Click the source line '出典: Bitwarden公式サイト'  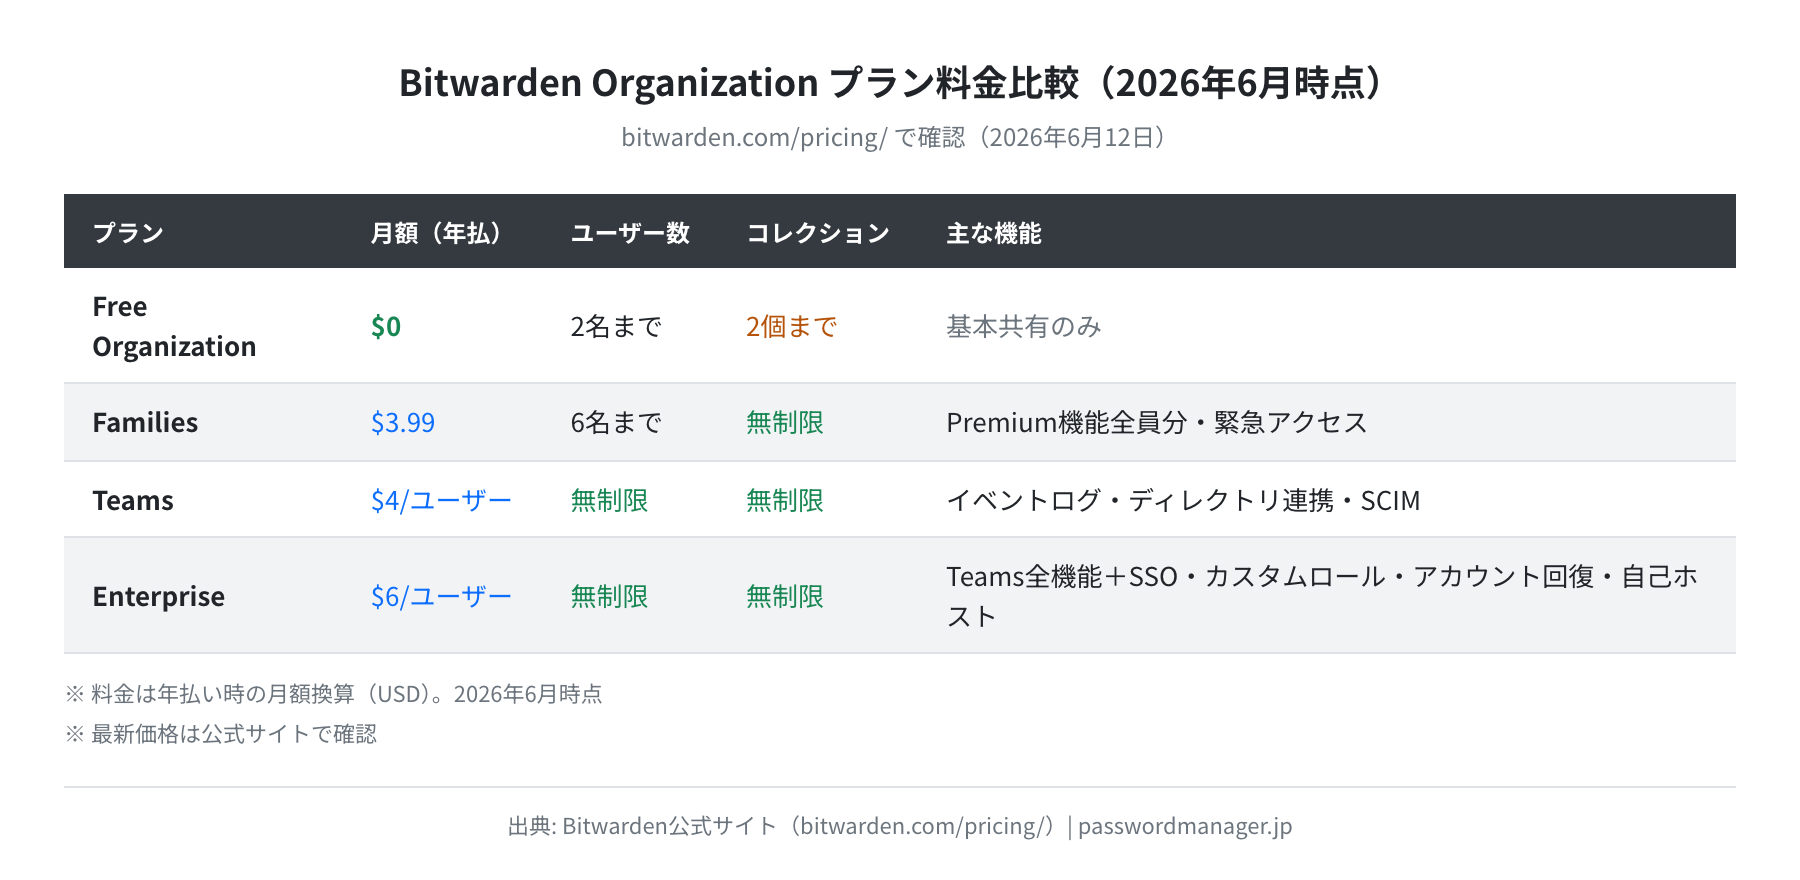click(642, 826)
